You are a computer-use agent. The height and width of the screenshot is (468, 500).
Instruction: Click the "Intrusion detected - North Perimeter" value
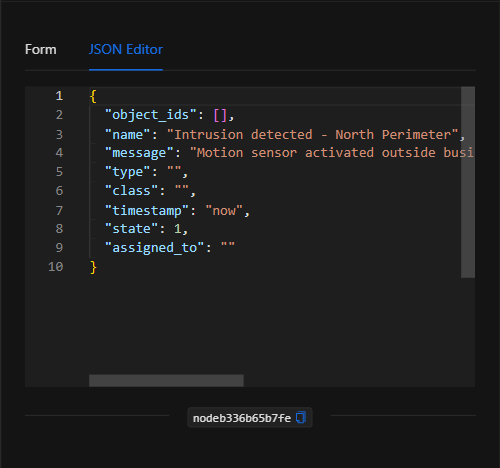coord(312,135)
